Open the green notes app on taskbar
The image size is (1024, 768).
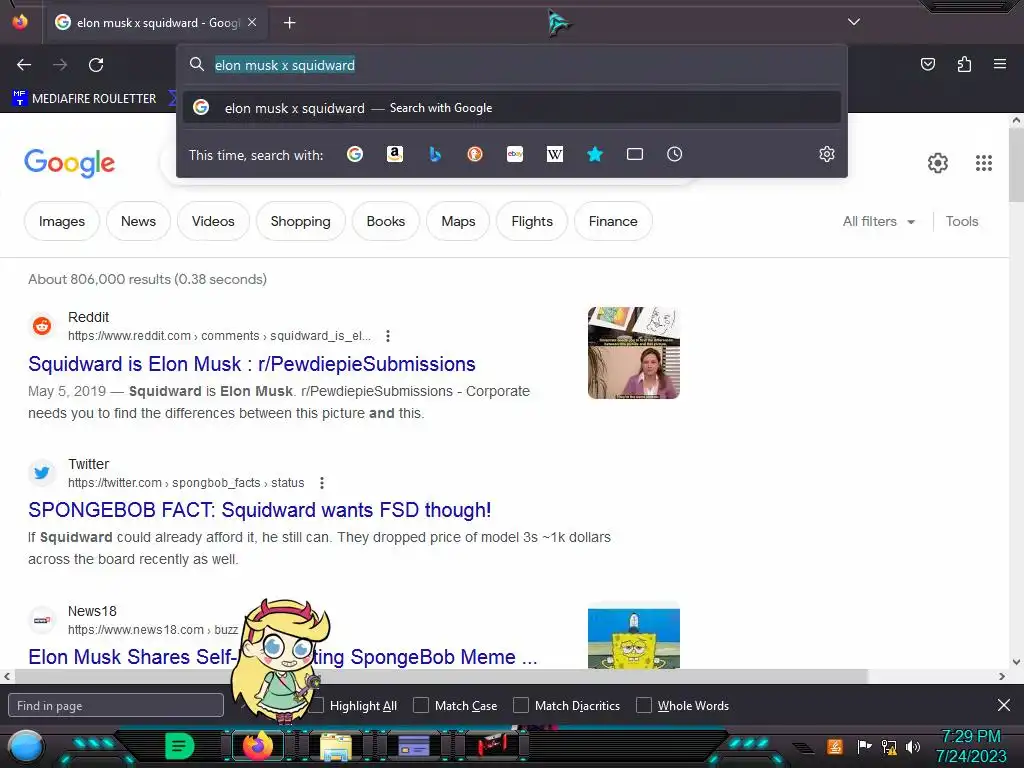pyautogui.click(x=179, y=746)
